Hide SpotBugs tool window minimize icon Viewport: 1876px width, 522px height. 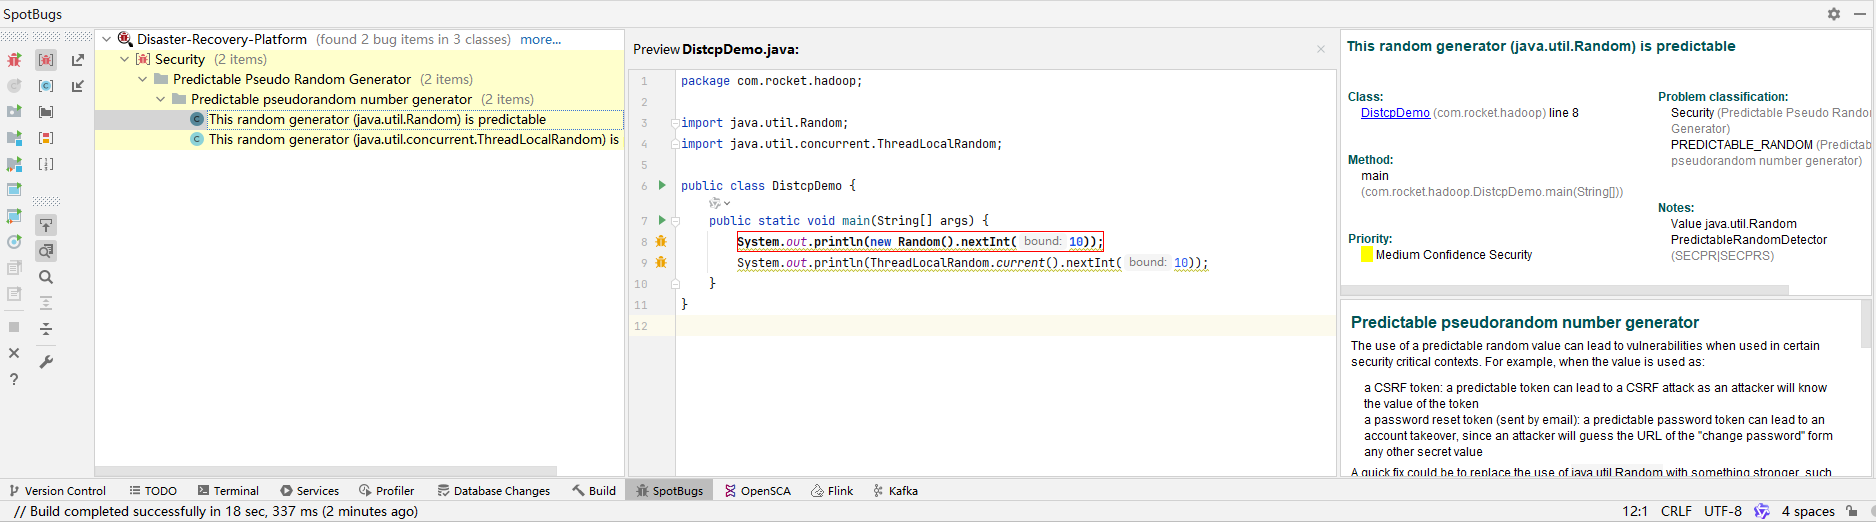tap(1861, 14)
